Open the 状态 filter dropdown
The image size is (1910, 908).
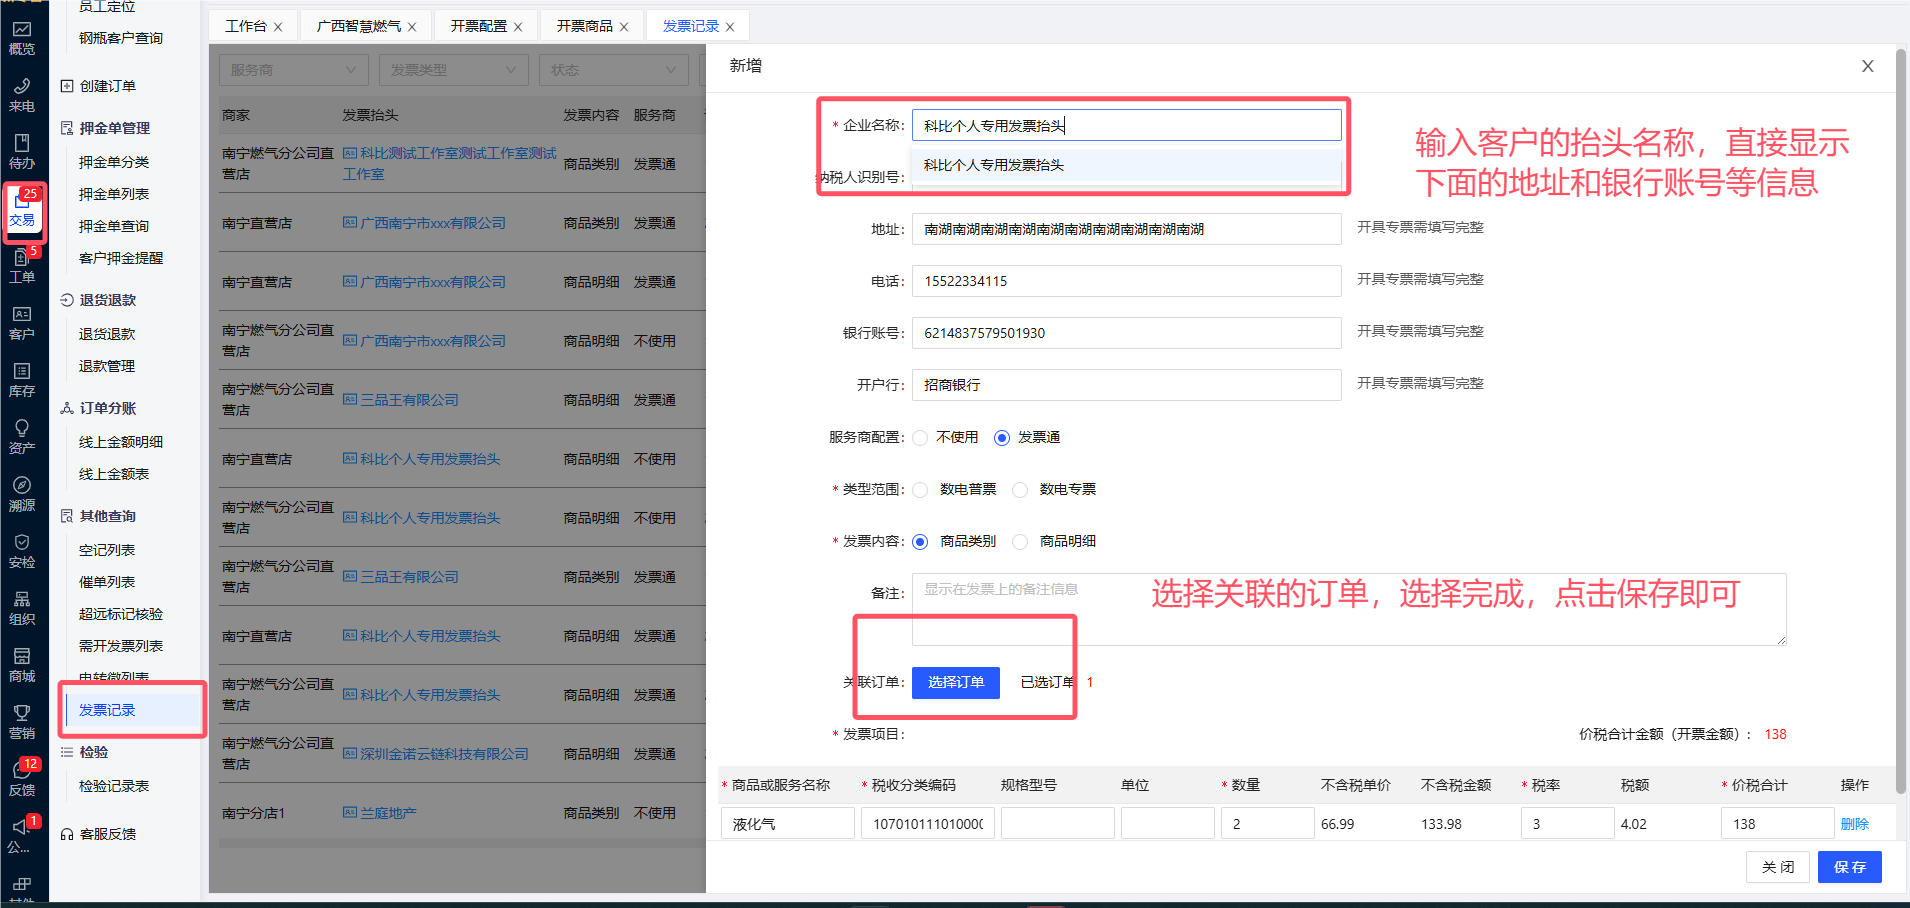point(614,70)
